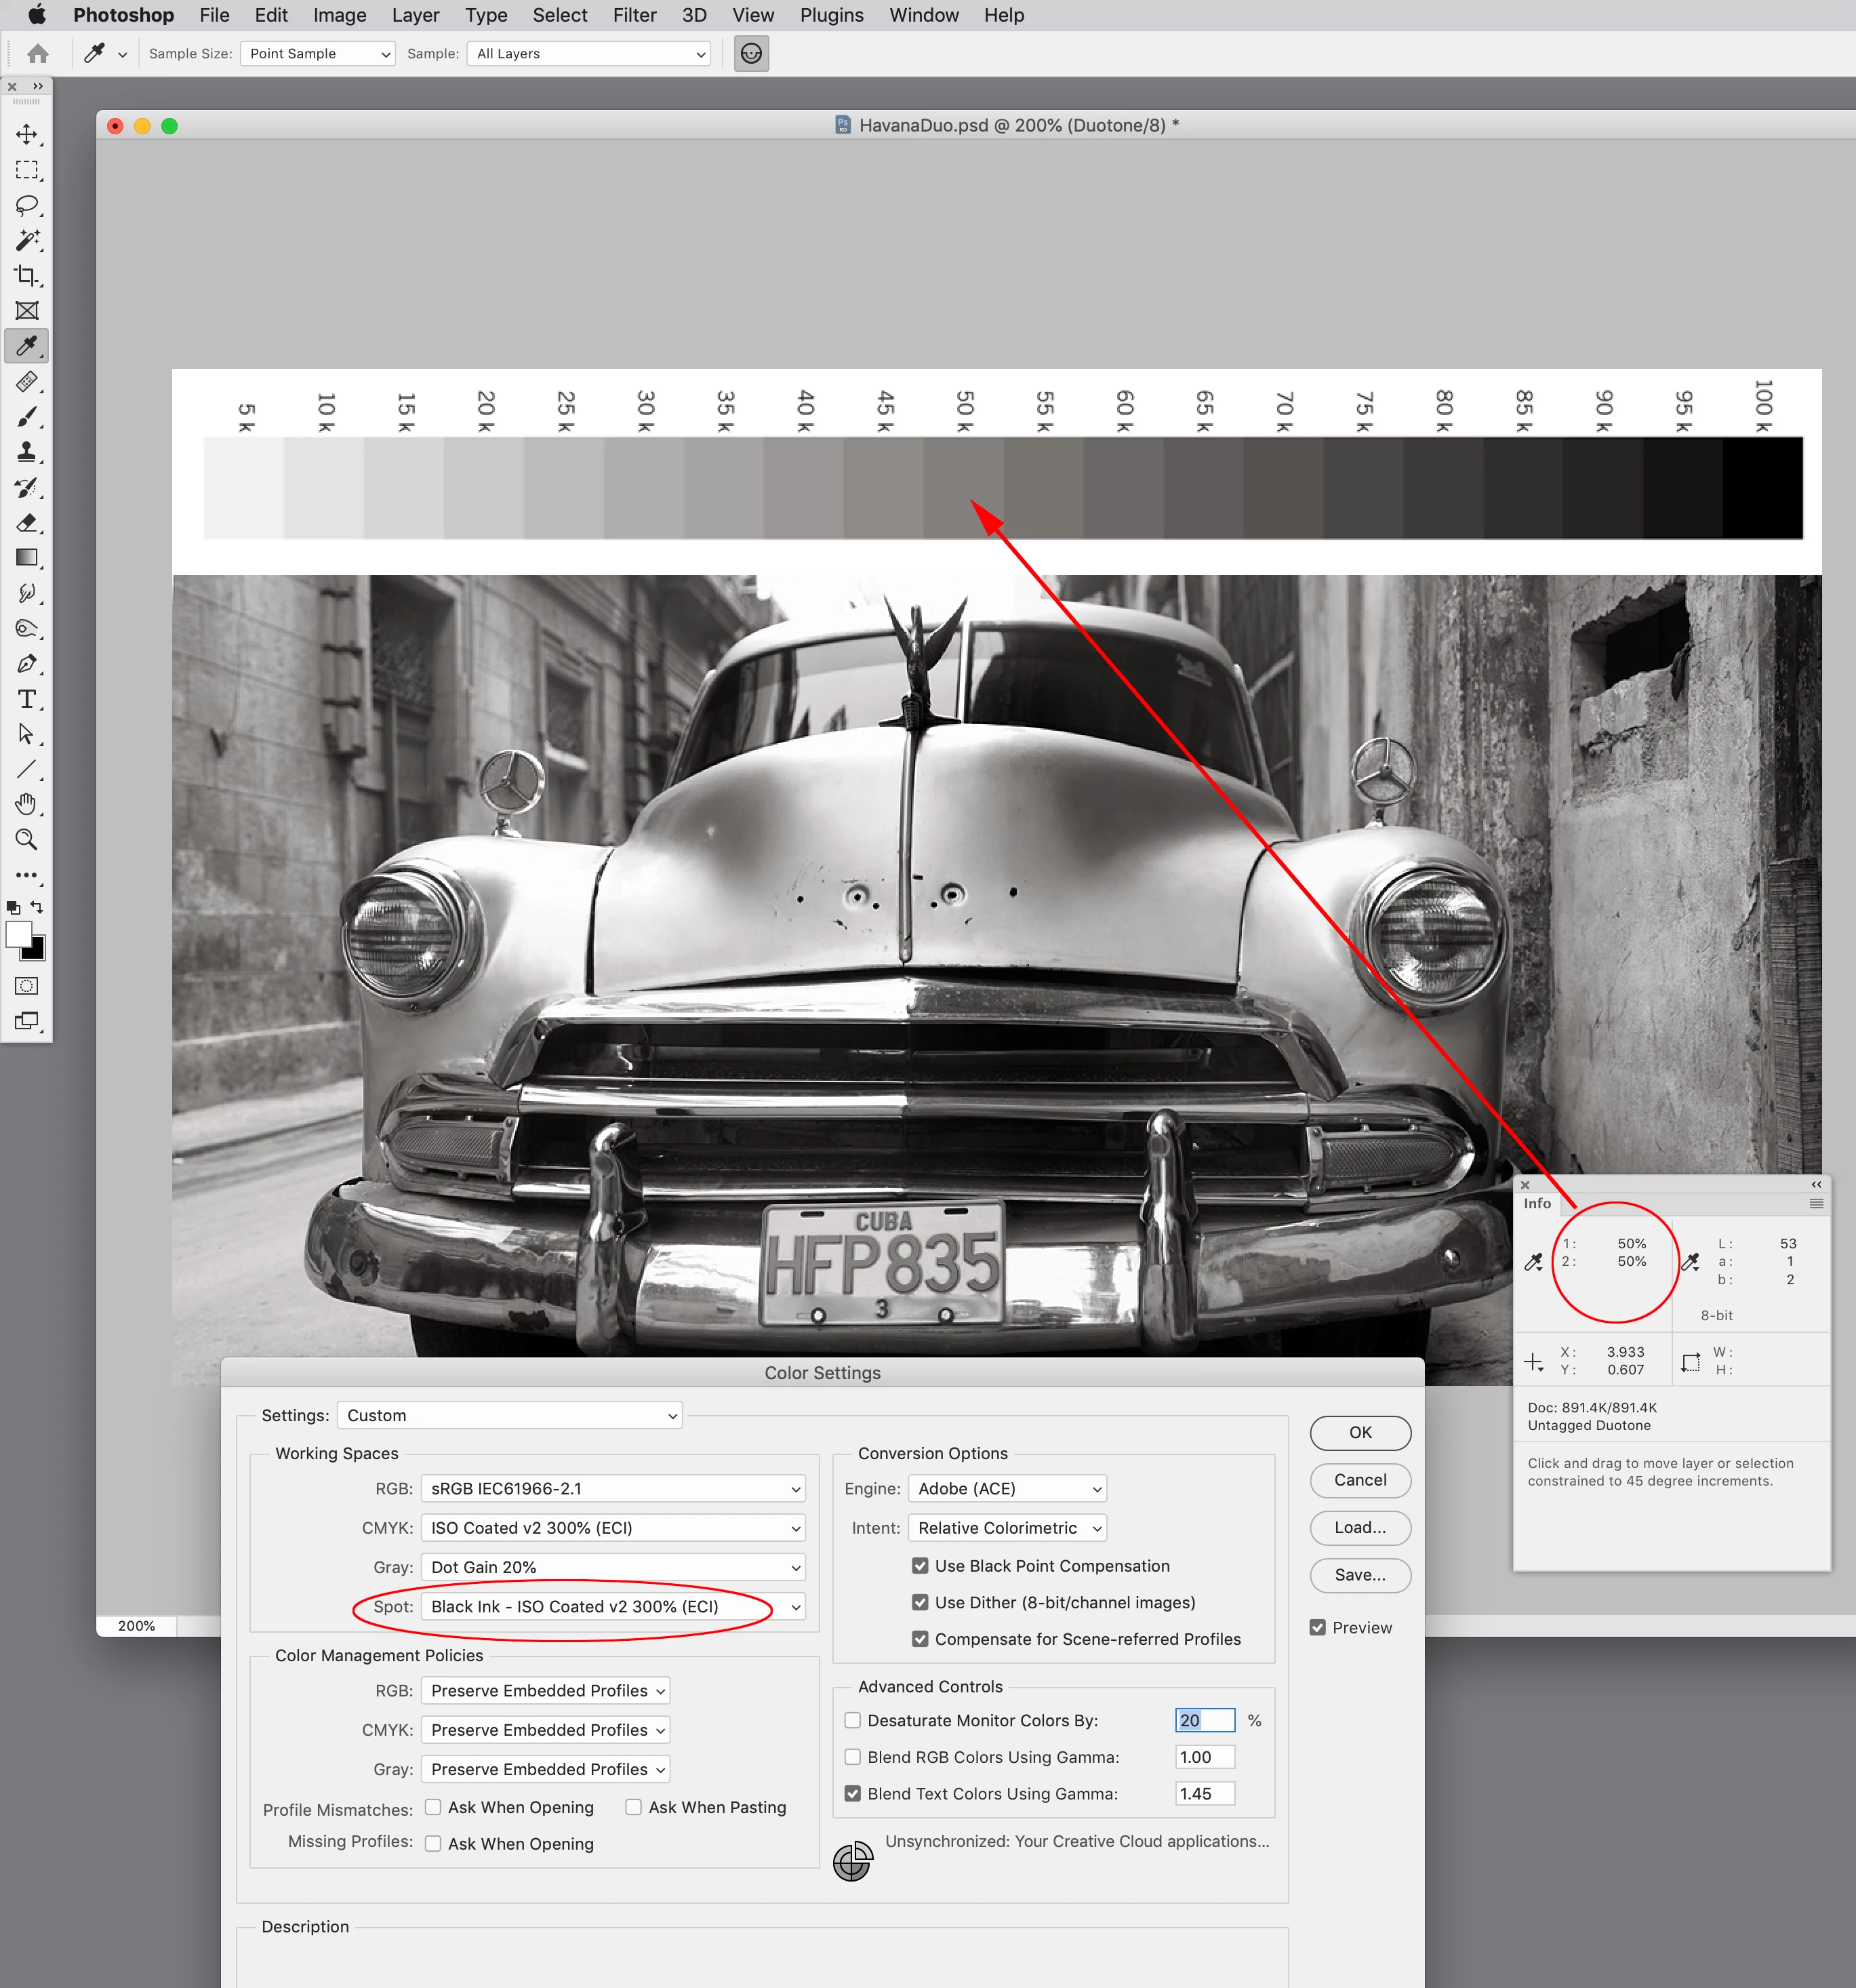Click the Load... button
This screenshot has height=1988, width=1856.
[1360, 1527]
